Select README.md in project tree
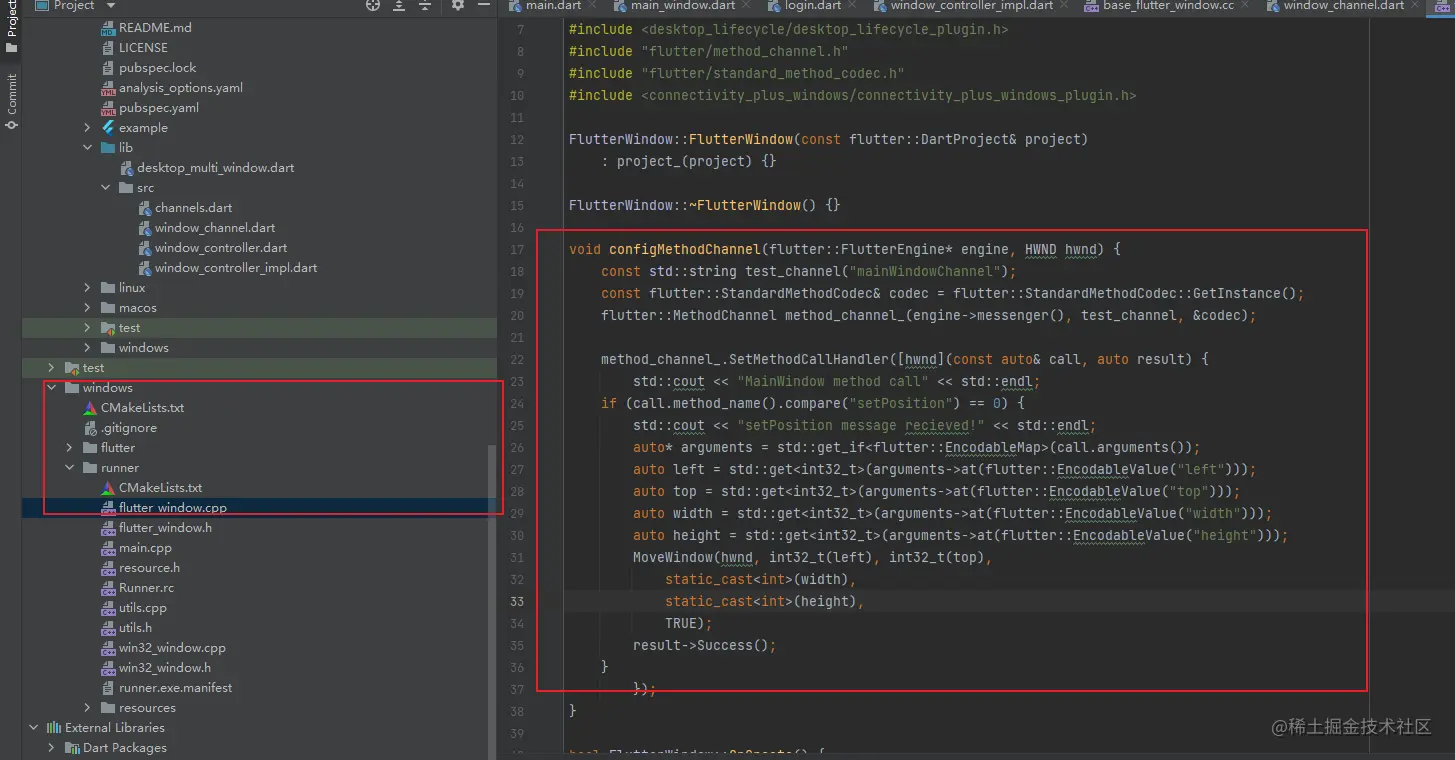 [155, 28]
